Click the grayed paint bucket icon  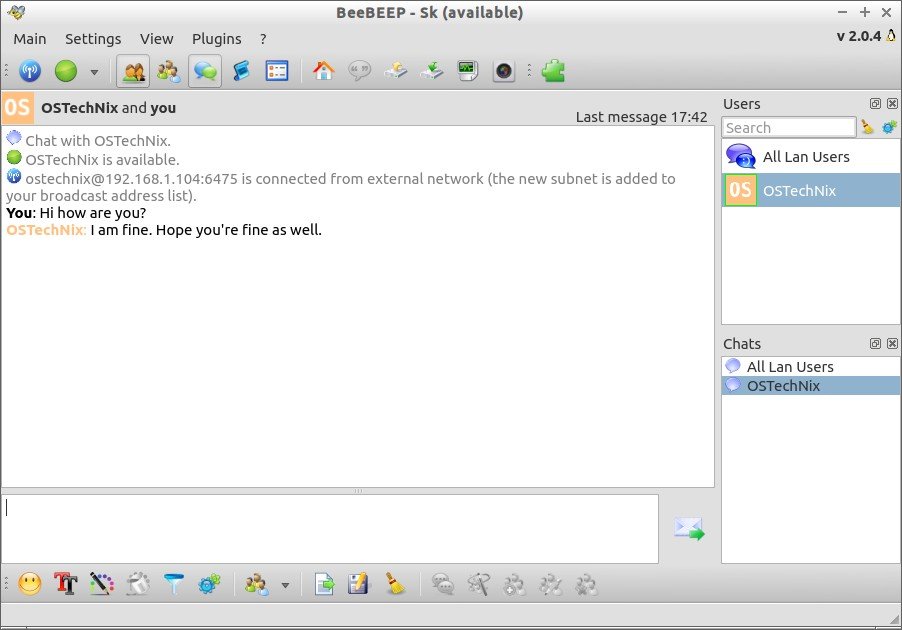tap(137, 585)
